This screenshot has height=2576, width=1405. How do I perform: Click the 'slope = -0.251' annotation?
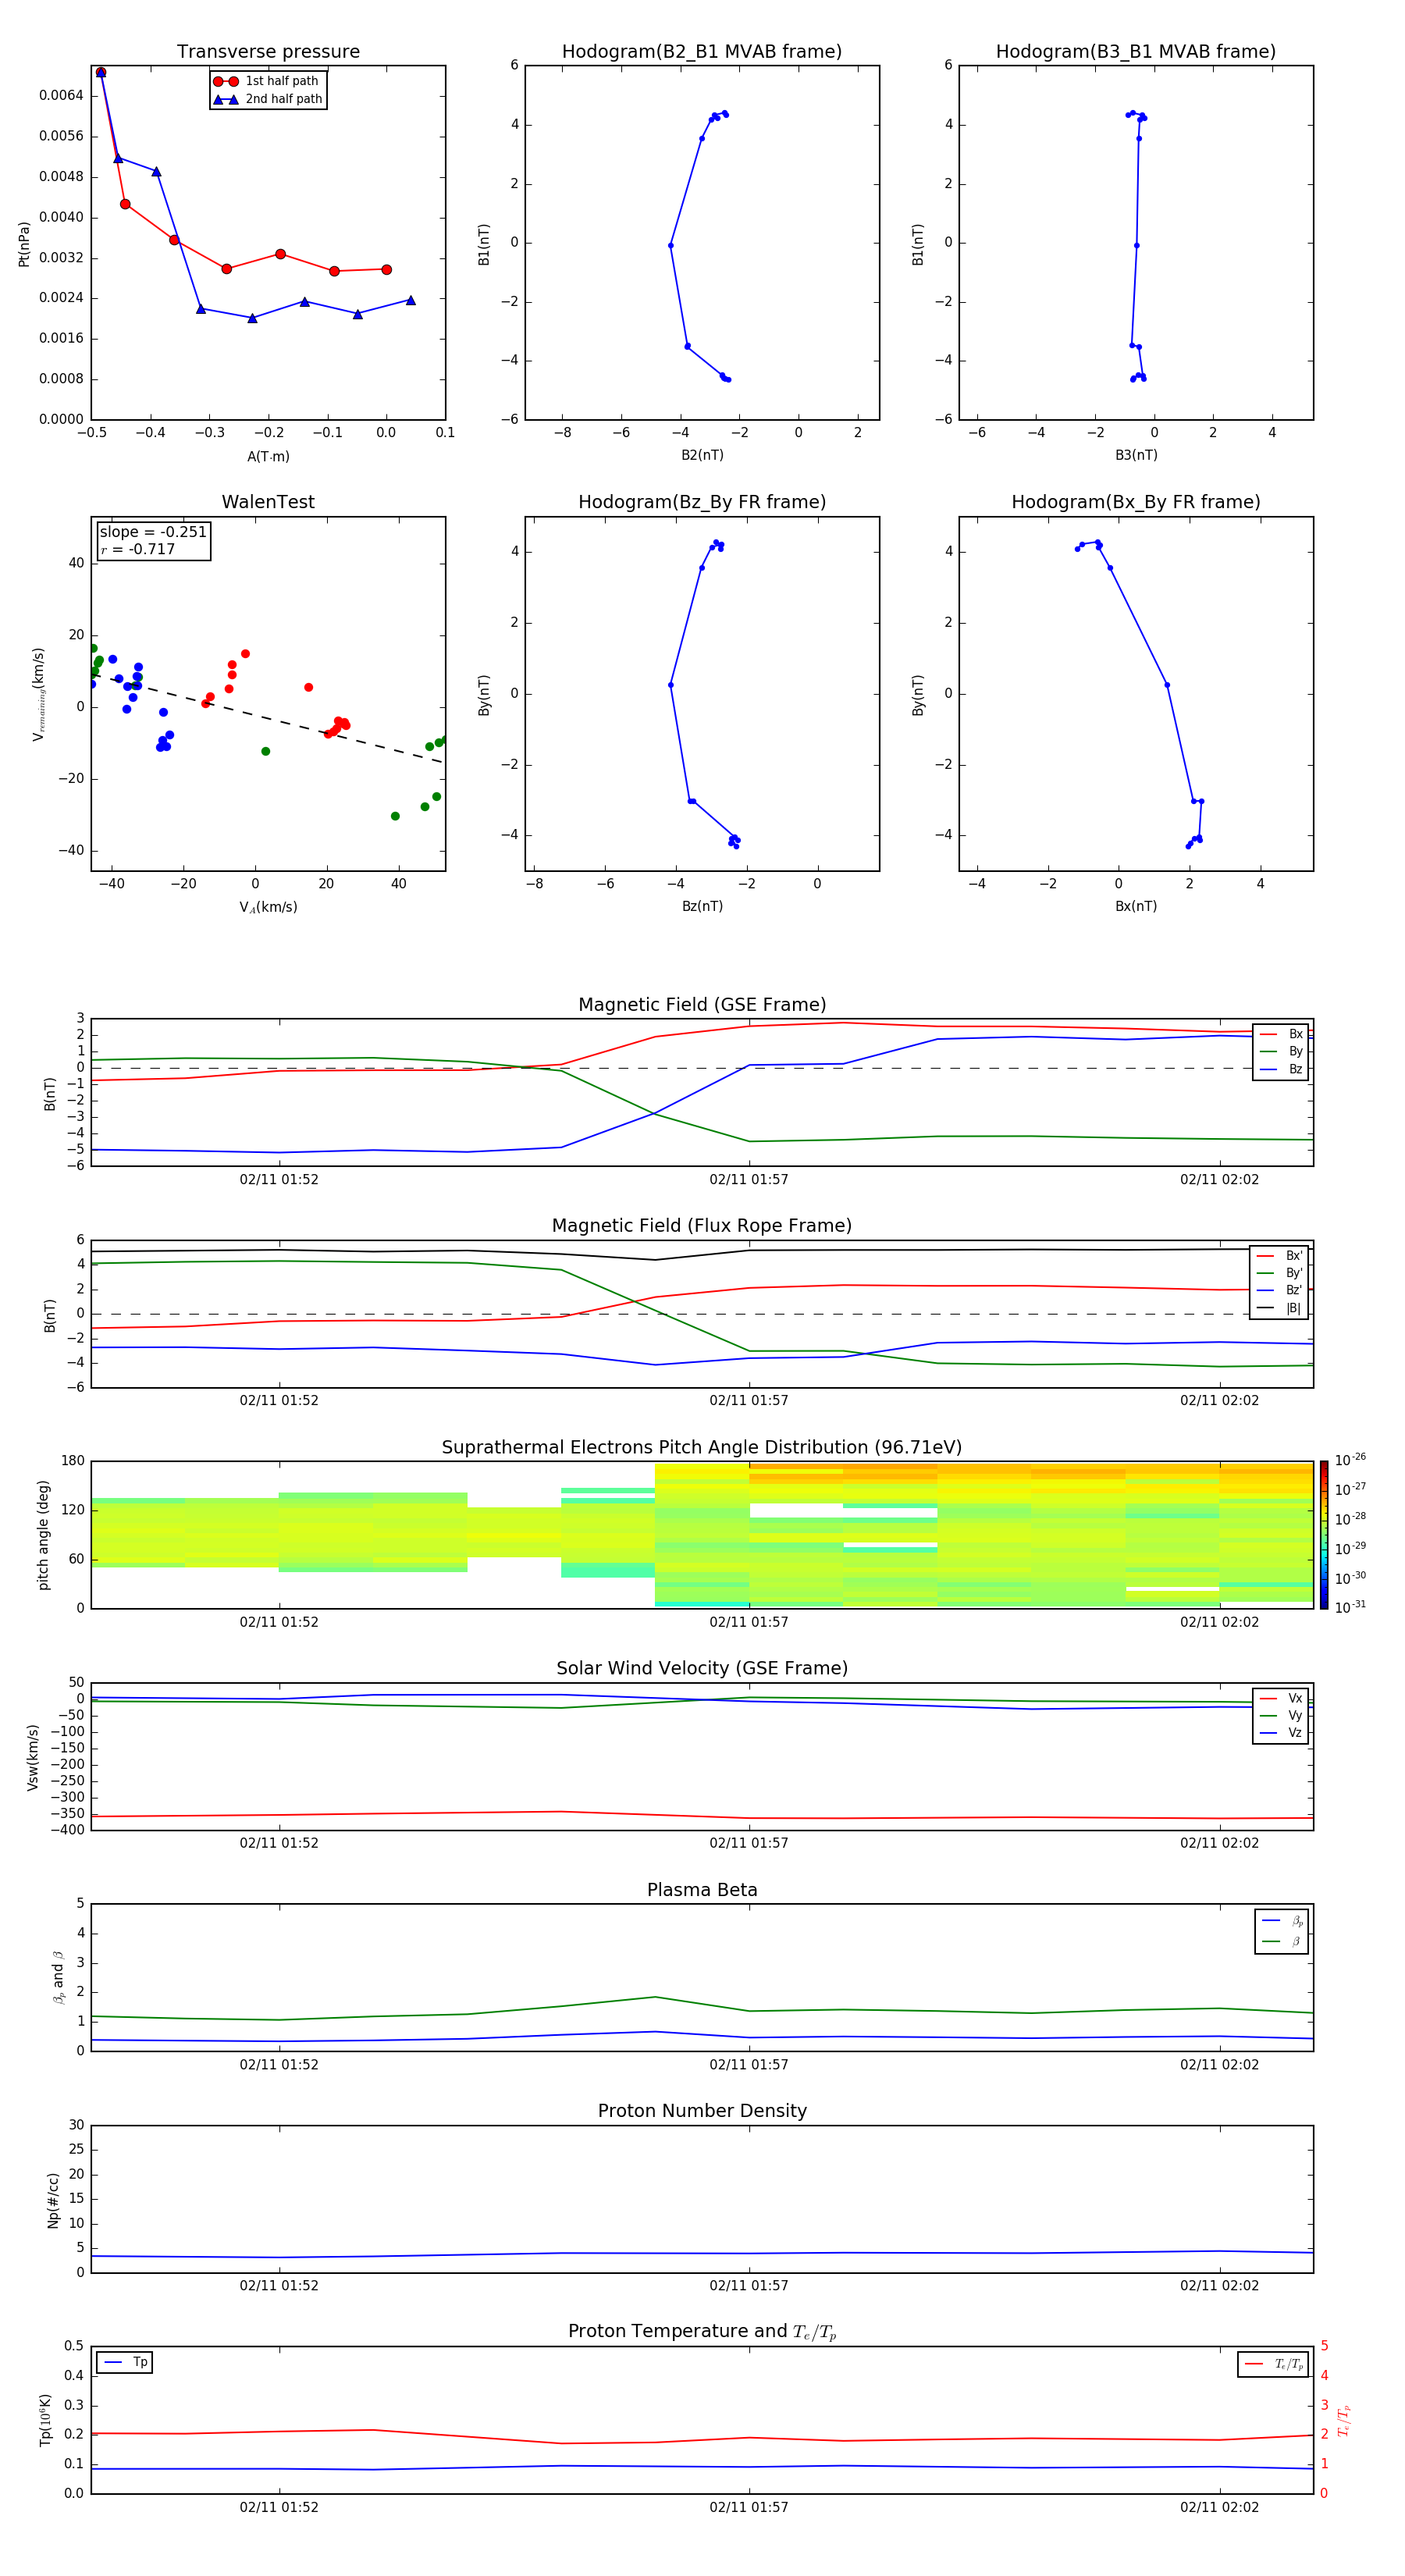(x=153, y=532)
